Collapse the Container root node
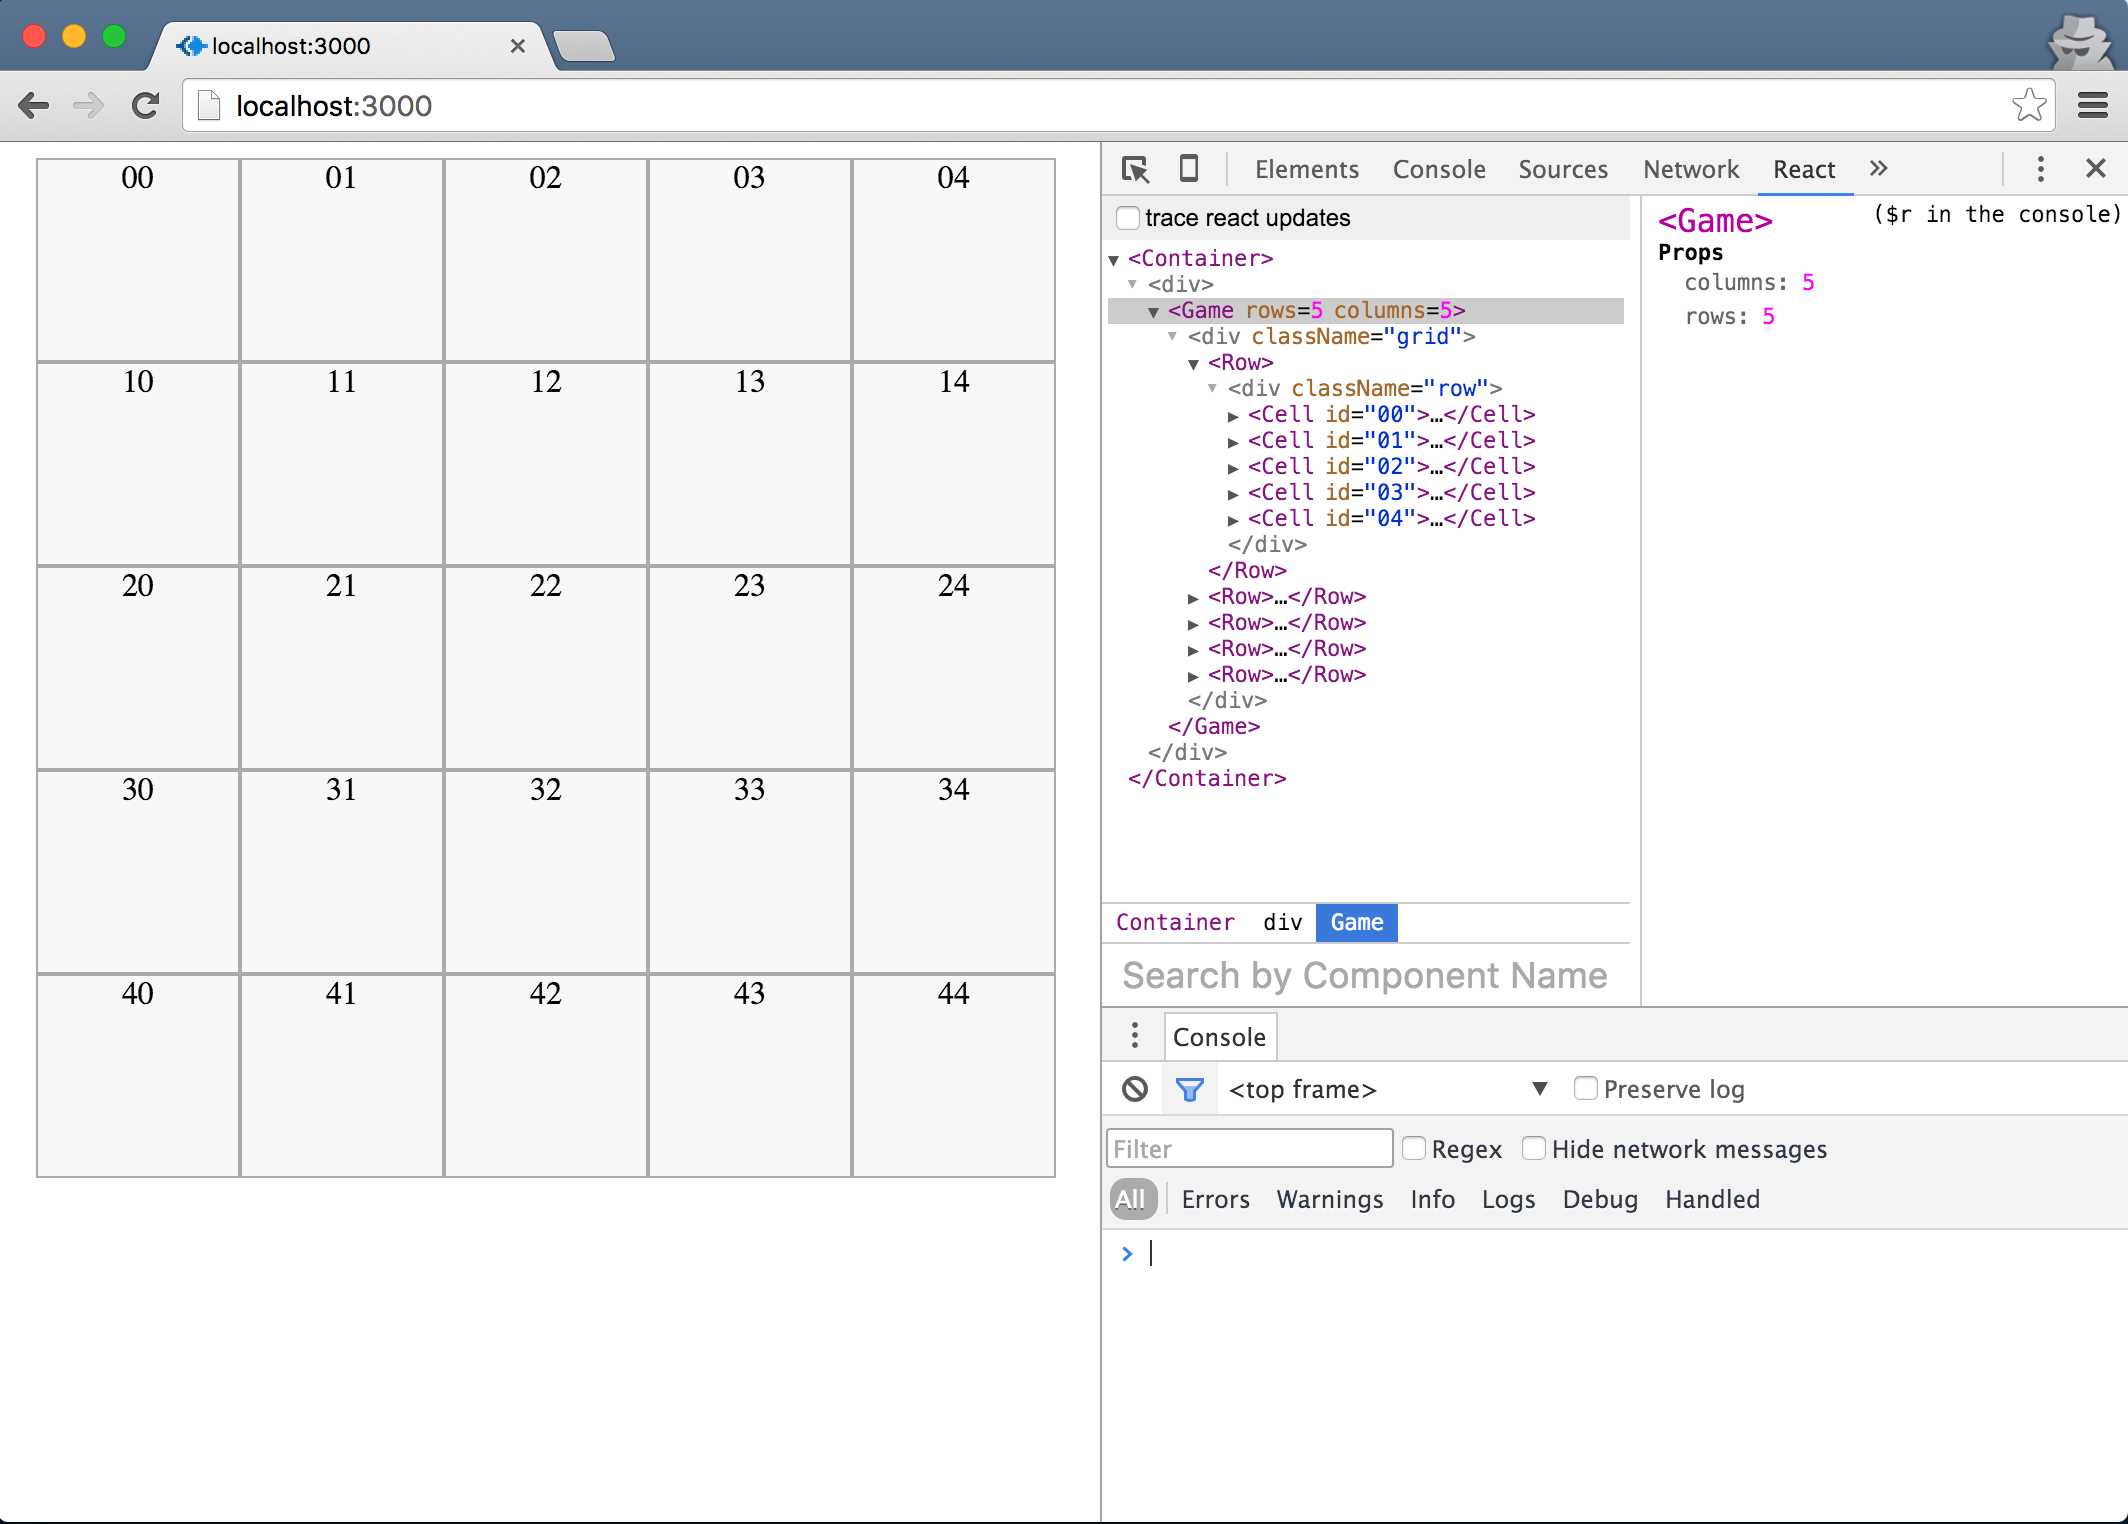This screenshot has width=2128, height=1524. coord(1113,260)
